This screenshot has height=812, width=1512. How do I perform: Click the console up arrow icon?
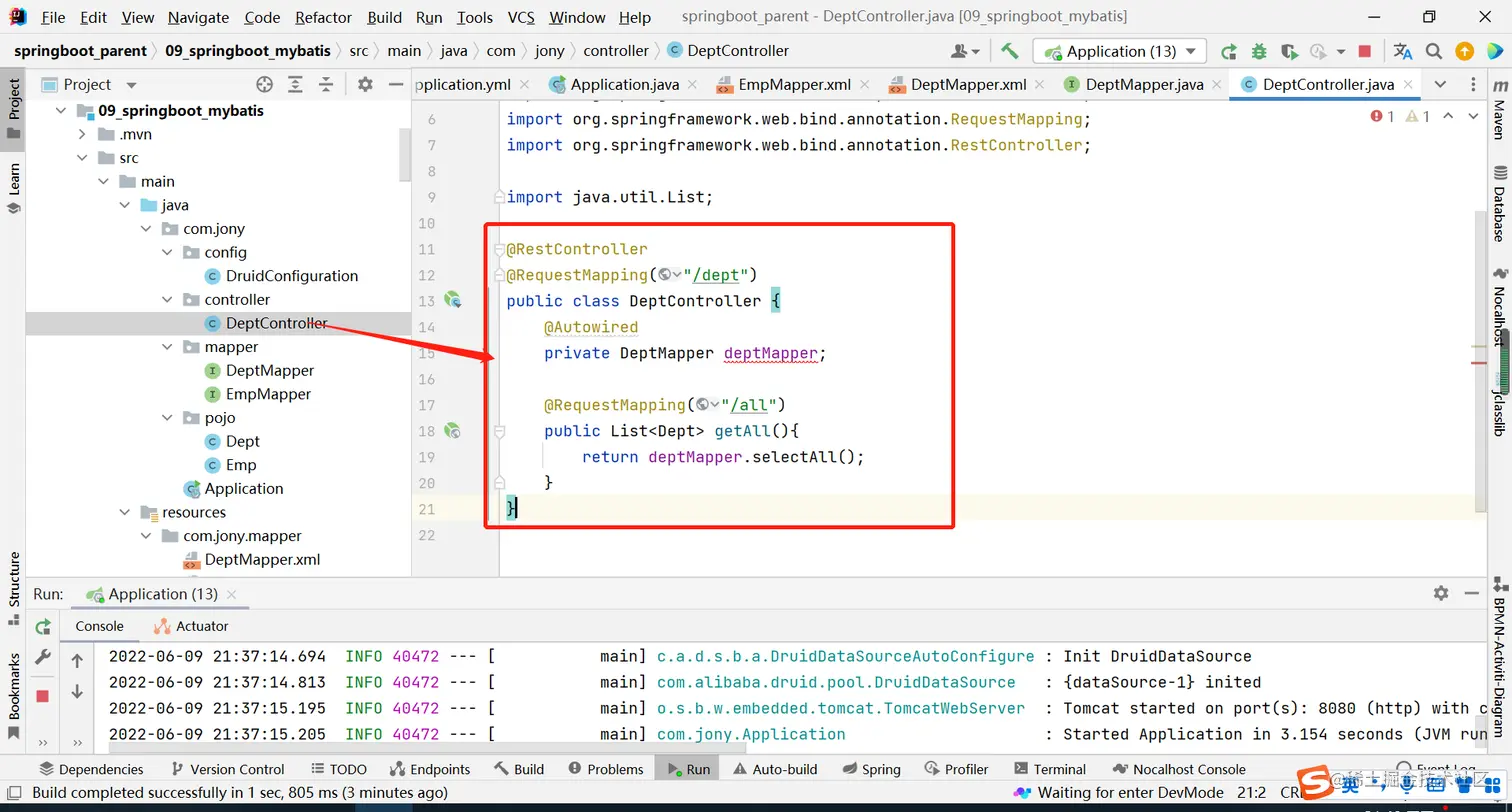[77, 661]
